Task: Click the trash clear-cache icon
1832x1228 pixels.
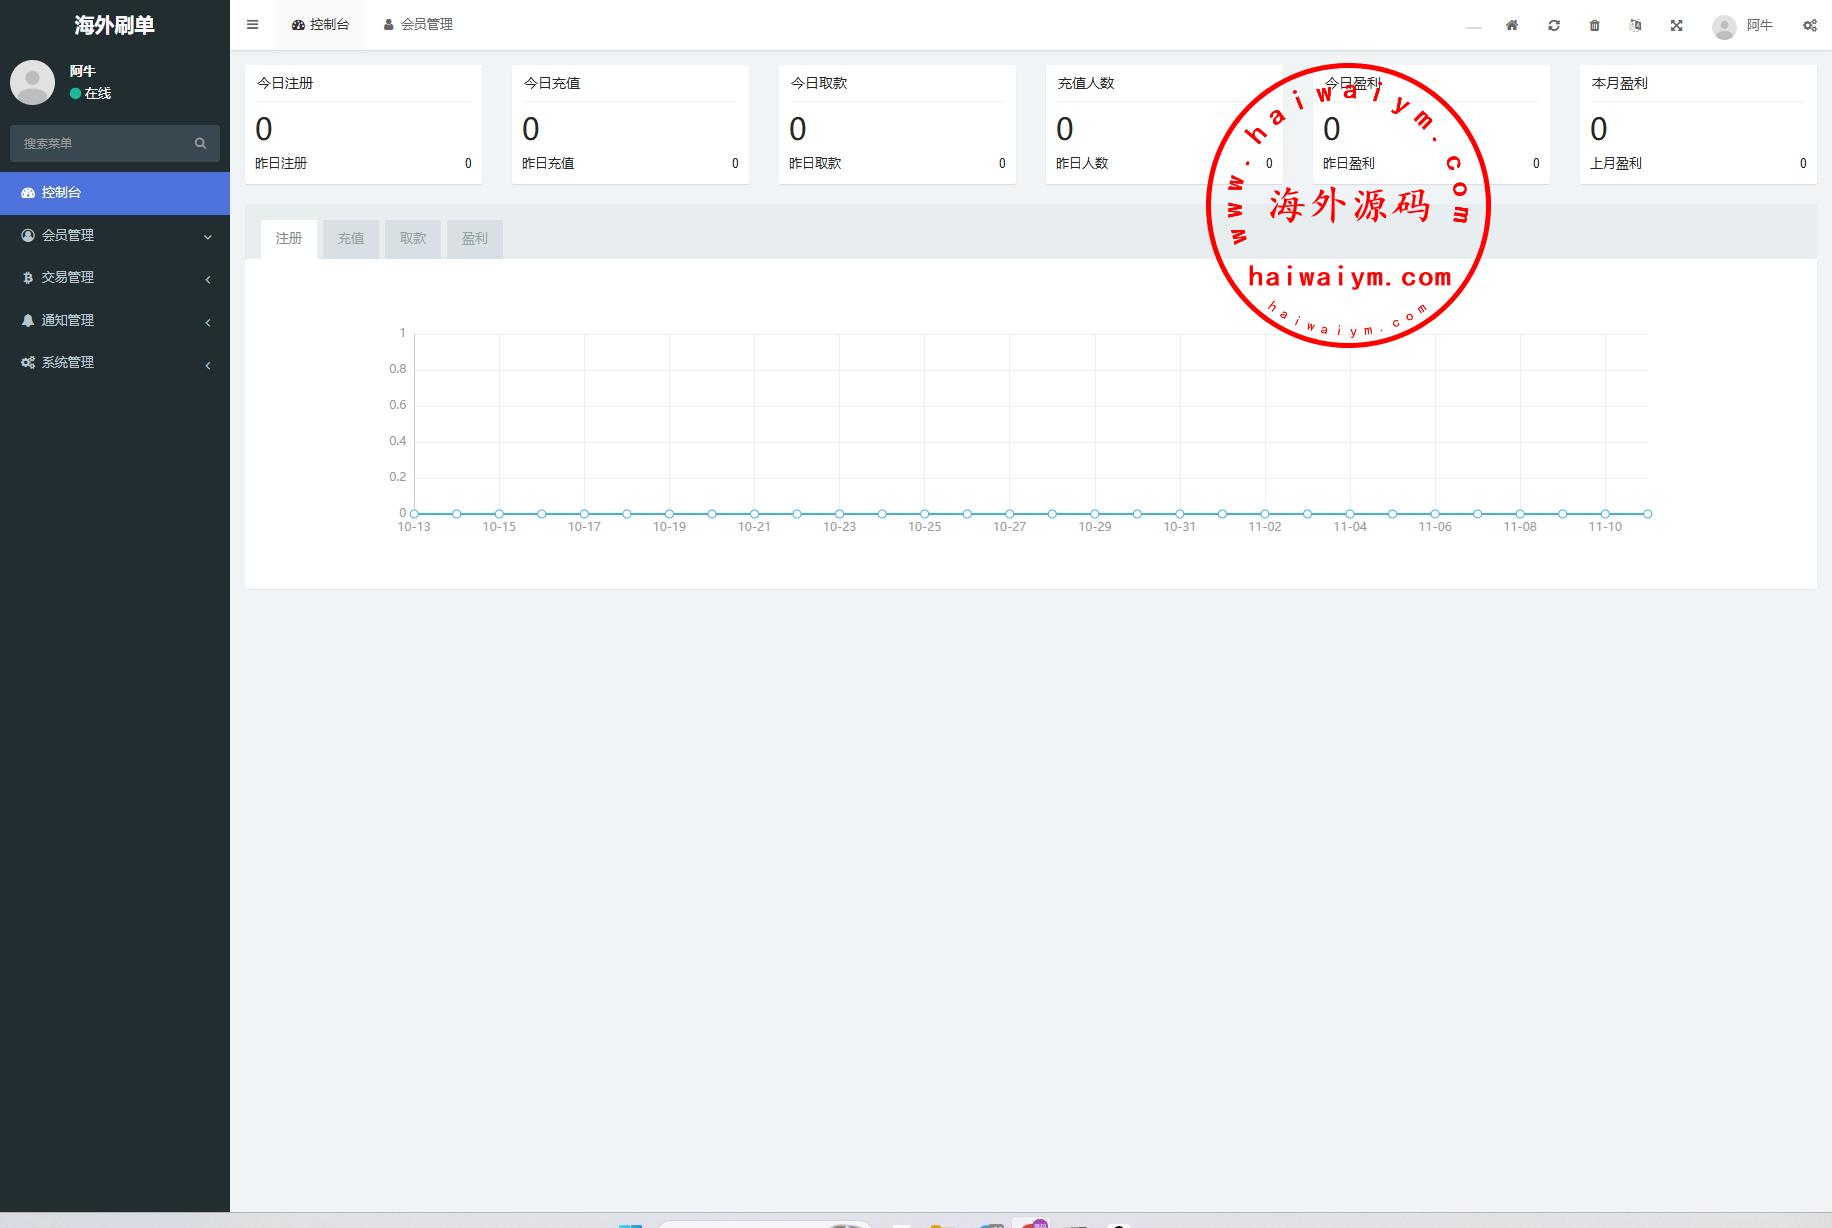Action: click(1594, 25)
